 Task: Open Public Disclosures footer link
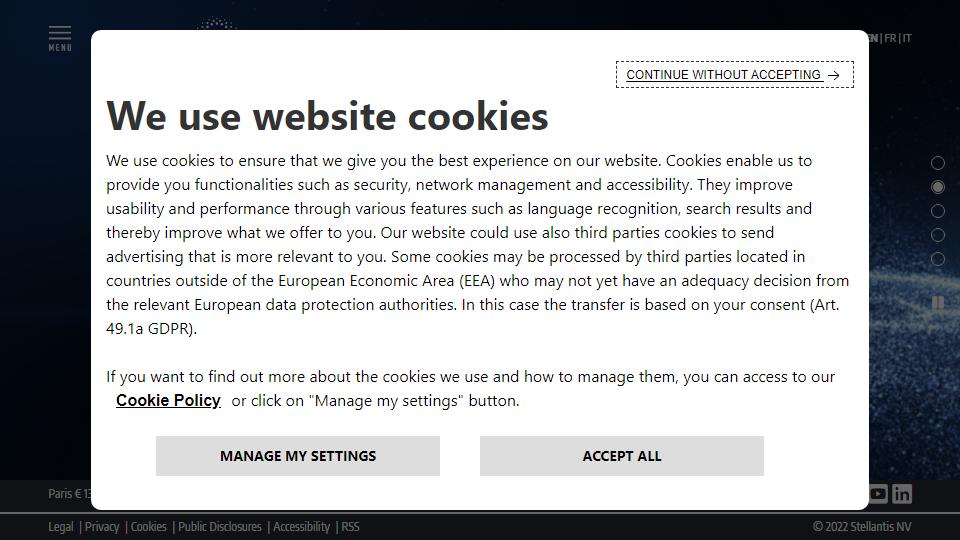(220, 527)
